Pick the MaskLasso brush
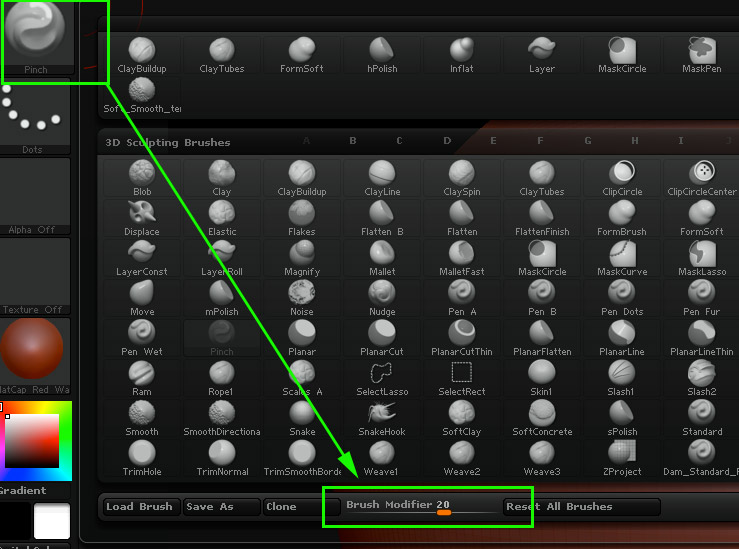The width and height of the screenshot is (739, 549). [701, 258]
